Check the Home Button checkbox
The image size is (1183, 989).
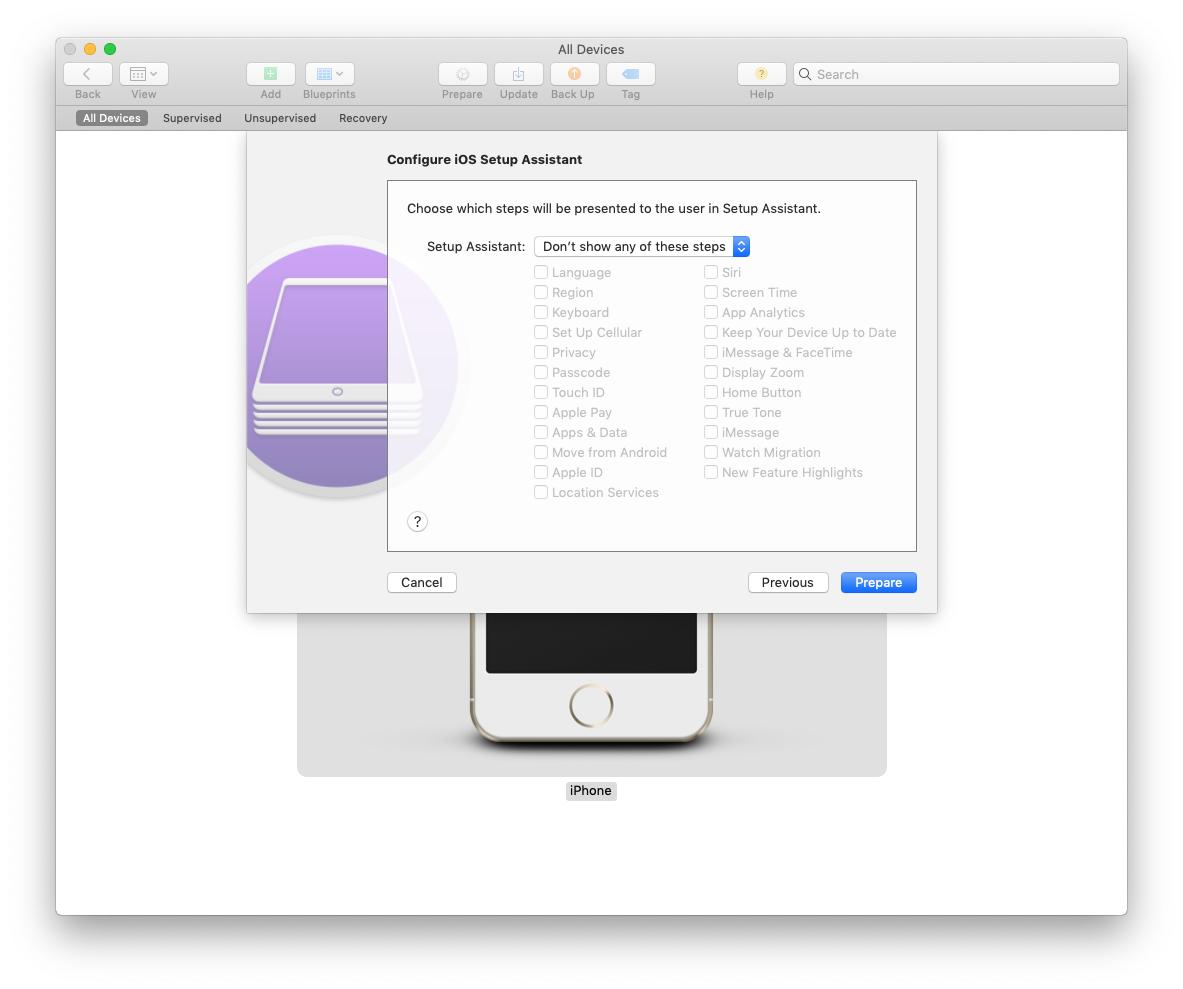click(x=711, y=392)
